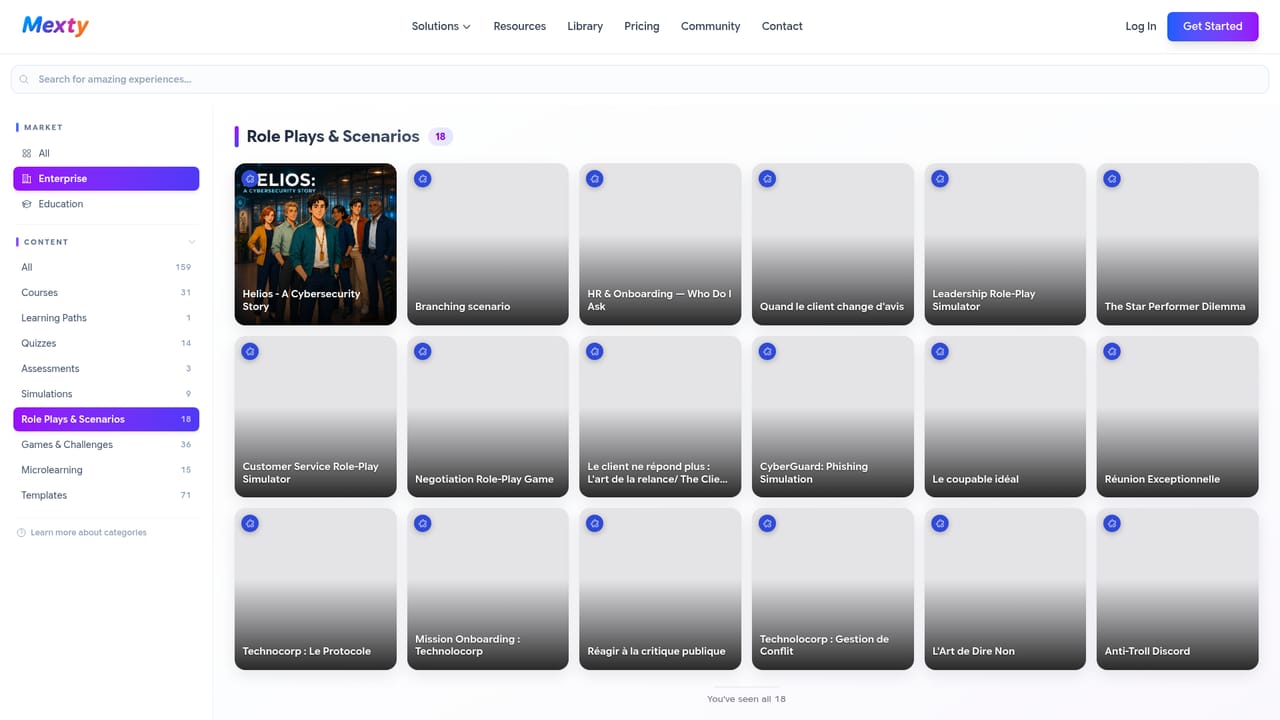Click badge icon on CyberGuard Phishing card
1280x720 pixels.
click(767, 351)
